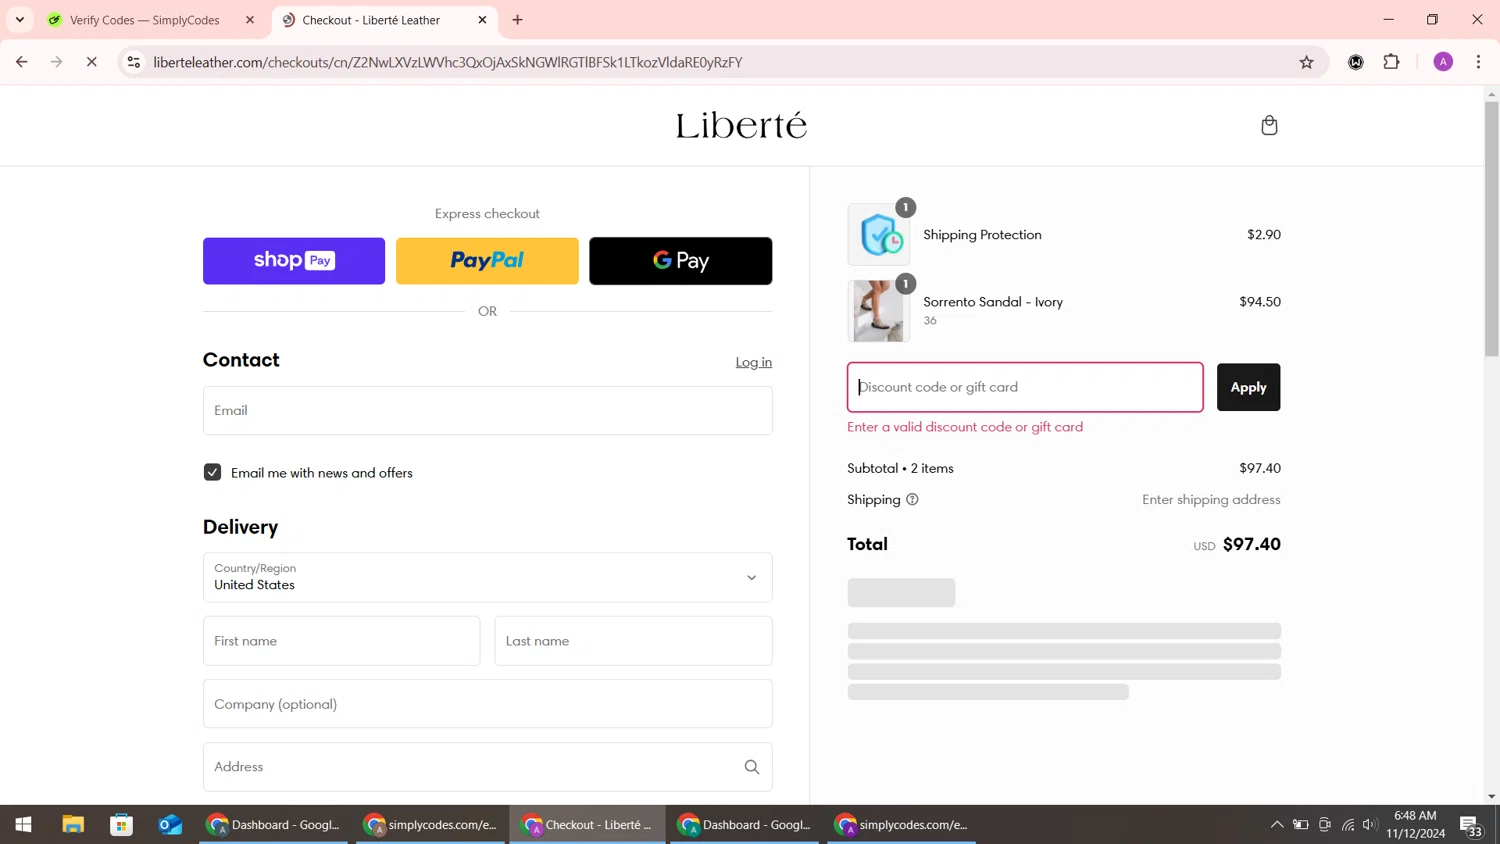Switch to Checkout Liberté taskbar window
1500x844 pixels.
tap(587, 825)
